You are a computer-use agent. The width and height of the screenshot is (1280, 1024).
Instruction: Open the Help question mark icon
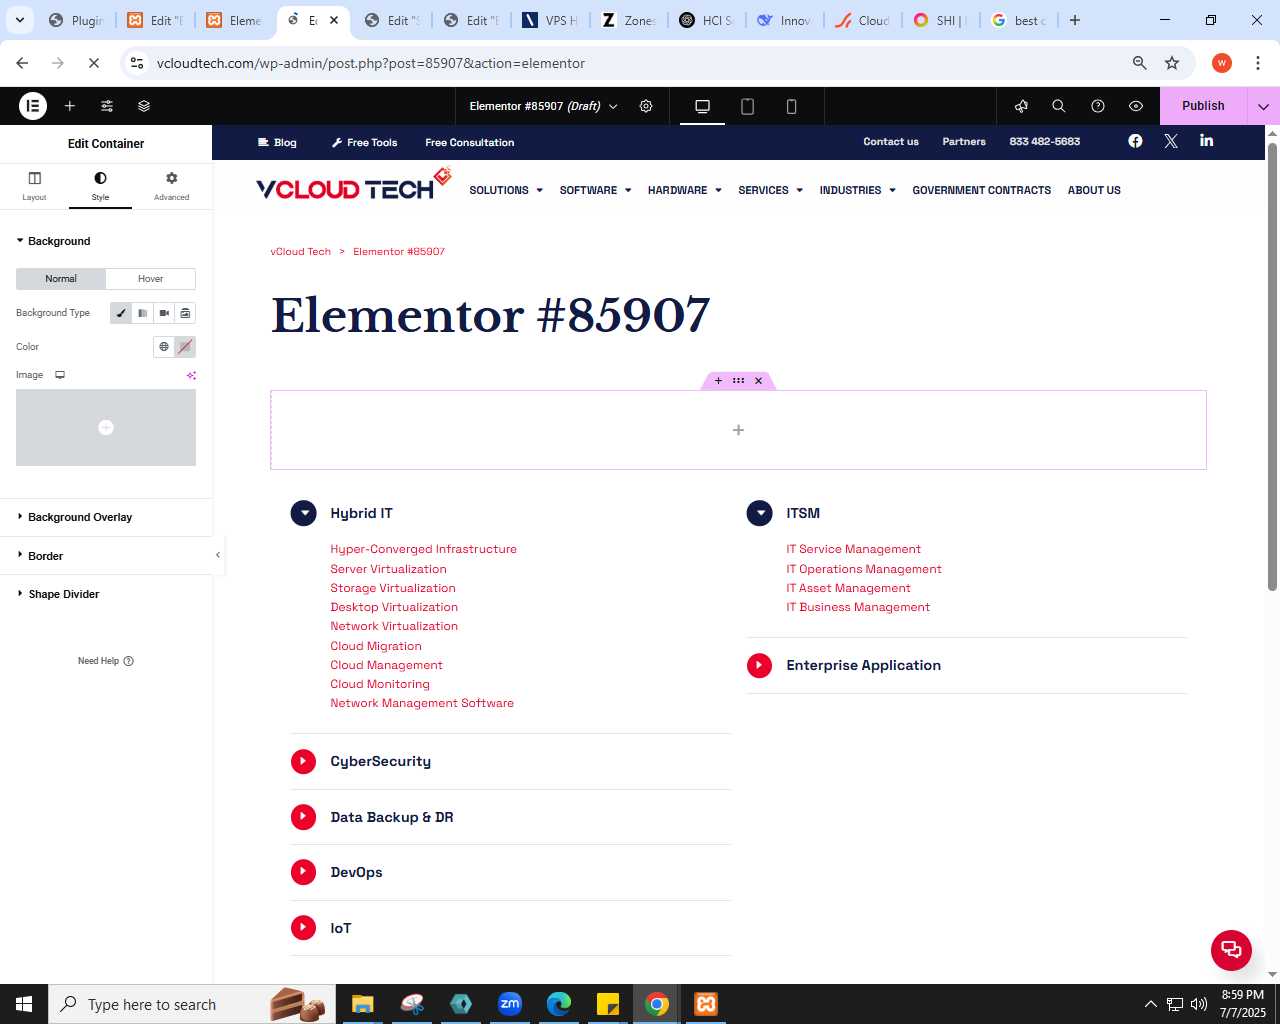pos(1098,106)
